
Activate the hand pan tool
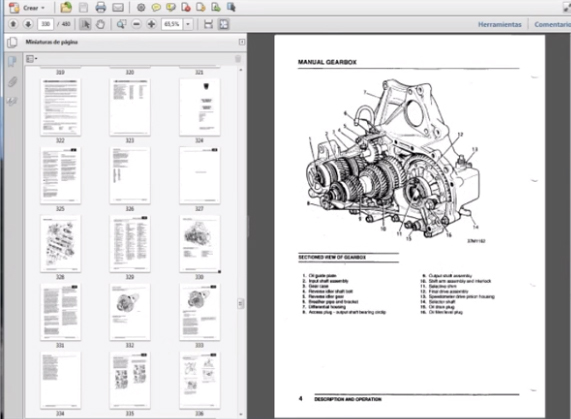[x=100, y=24]
